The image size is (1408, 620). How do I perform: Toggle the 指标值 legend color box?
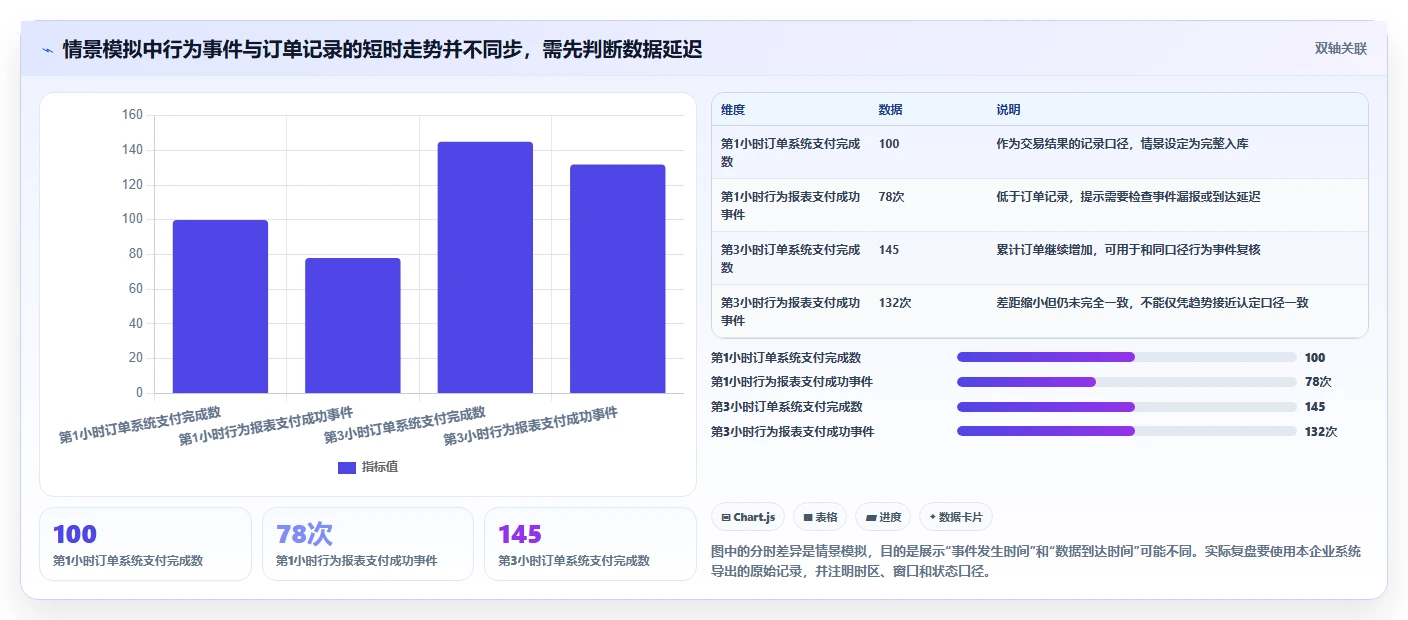click(347, 467)
